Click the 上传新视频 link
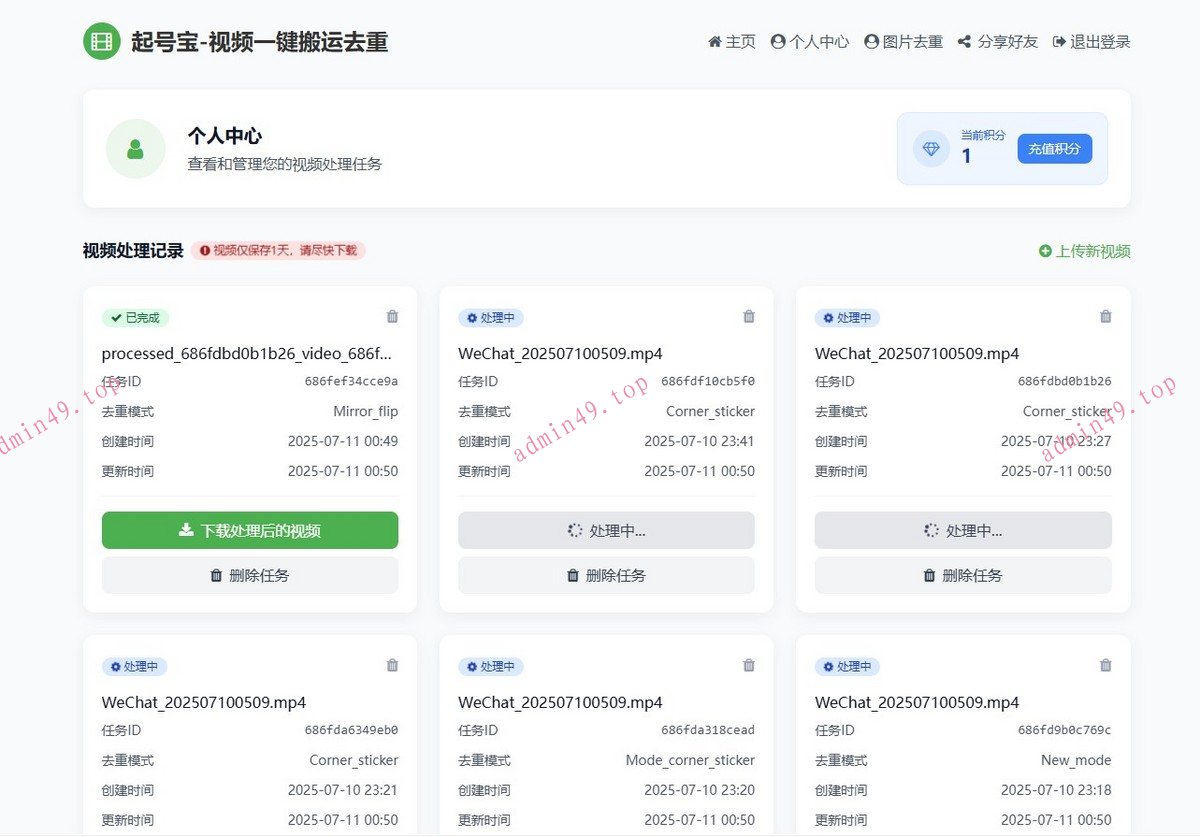Screen dimensions: 1200x837 pyautogui.click(x=1085, y=251)
